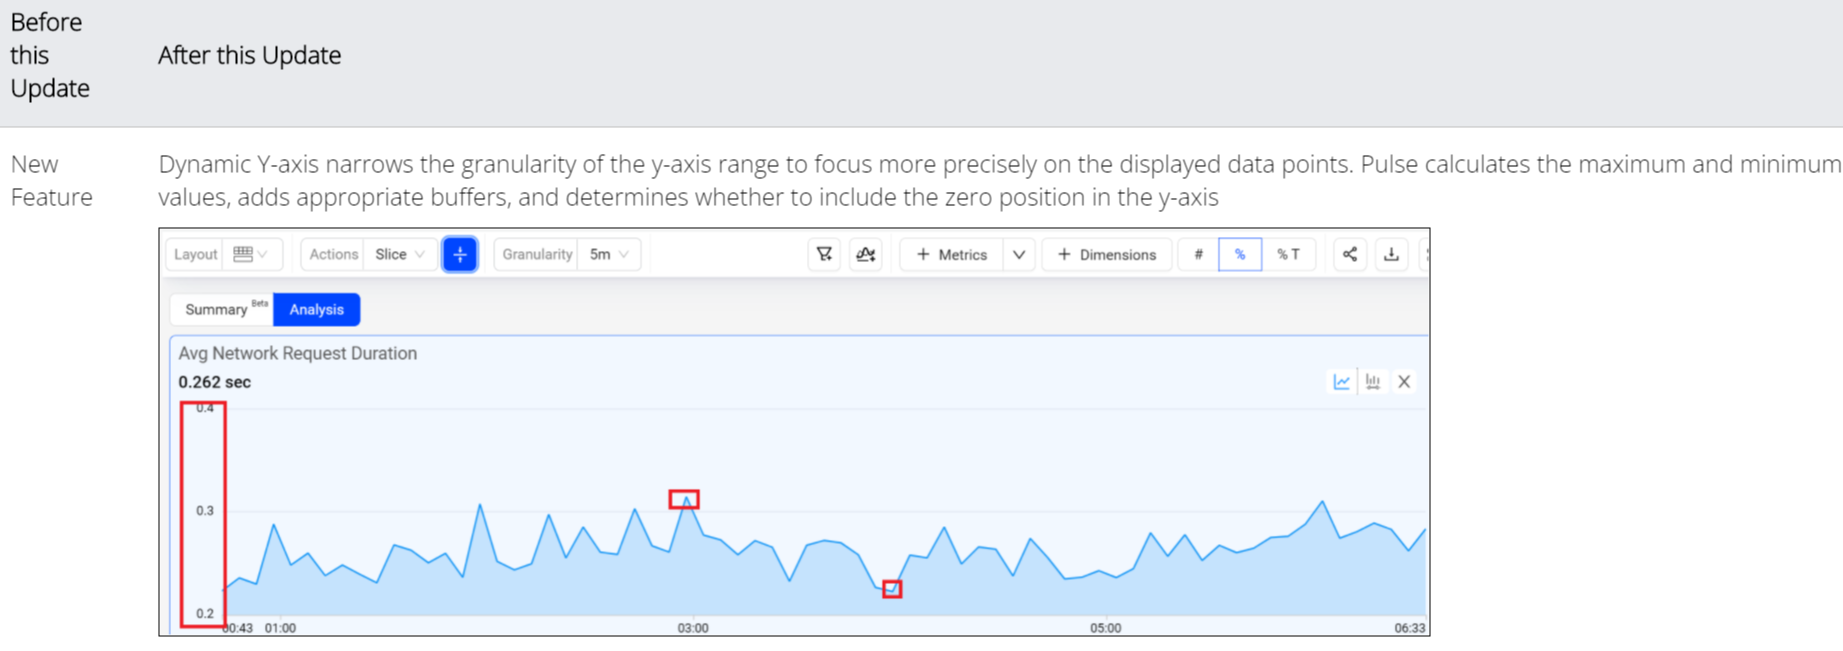Toggle the % T display mode

(x=1288, y=255)
